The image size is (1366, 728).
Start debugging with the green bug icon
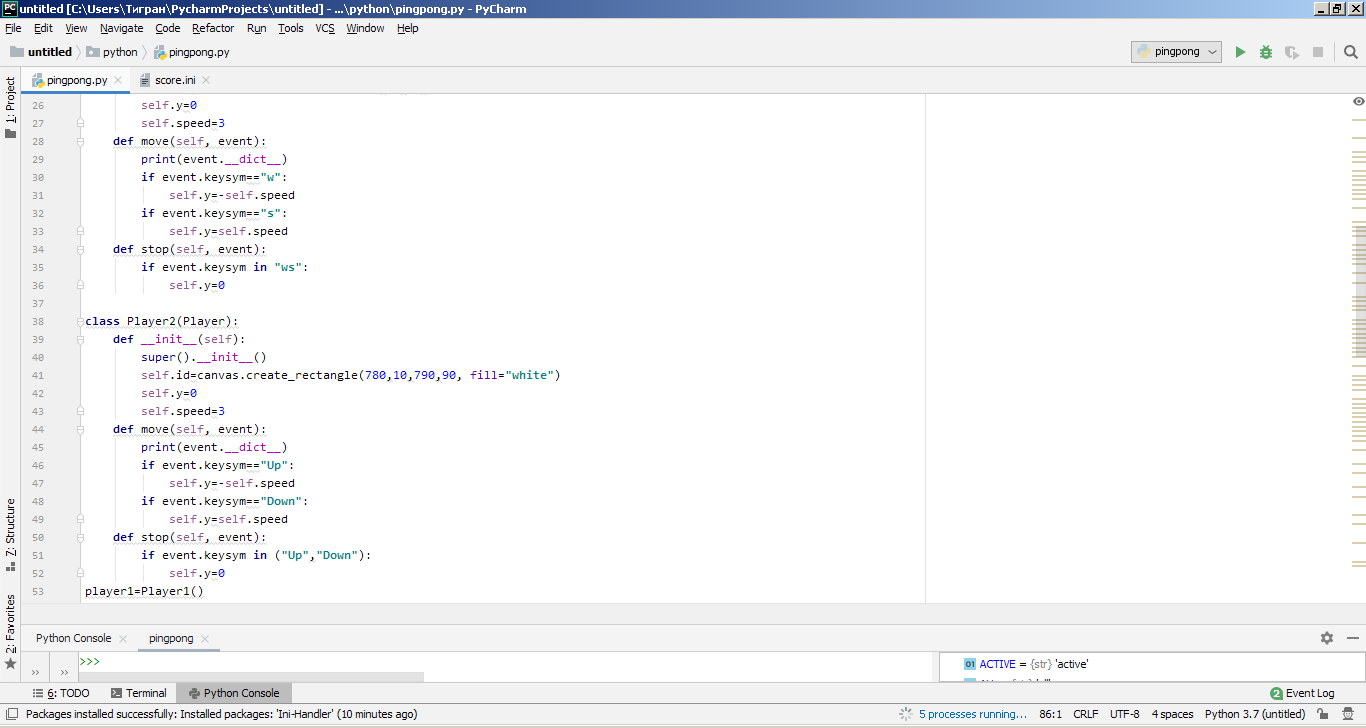pos(1266,52)
